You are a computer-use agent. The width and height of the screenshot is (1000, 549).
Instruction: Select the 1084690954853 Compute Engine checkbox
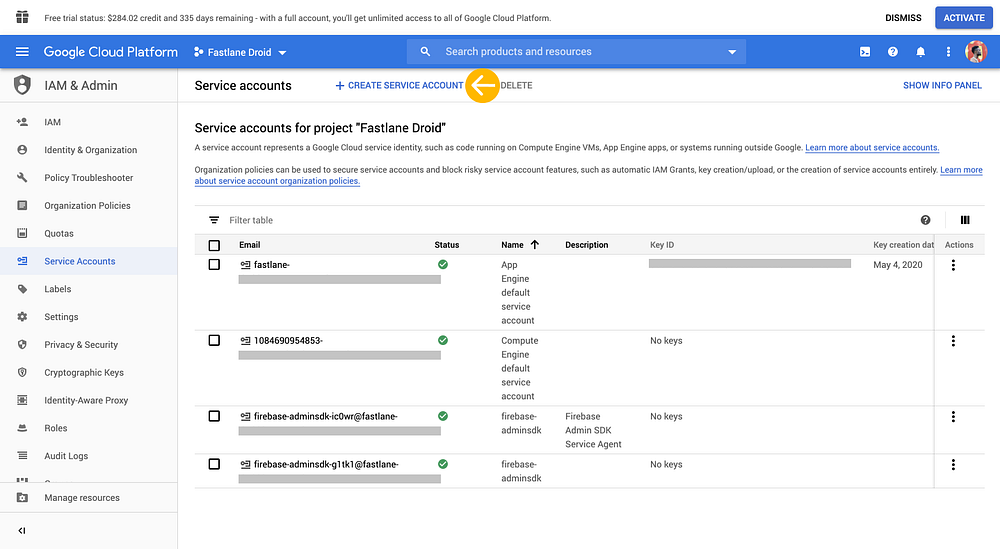click(214, 340)
